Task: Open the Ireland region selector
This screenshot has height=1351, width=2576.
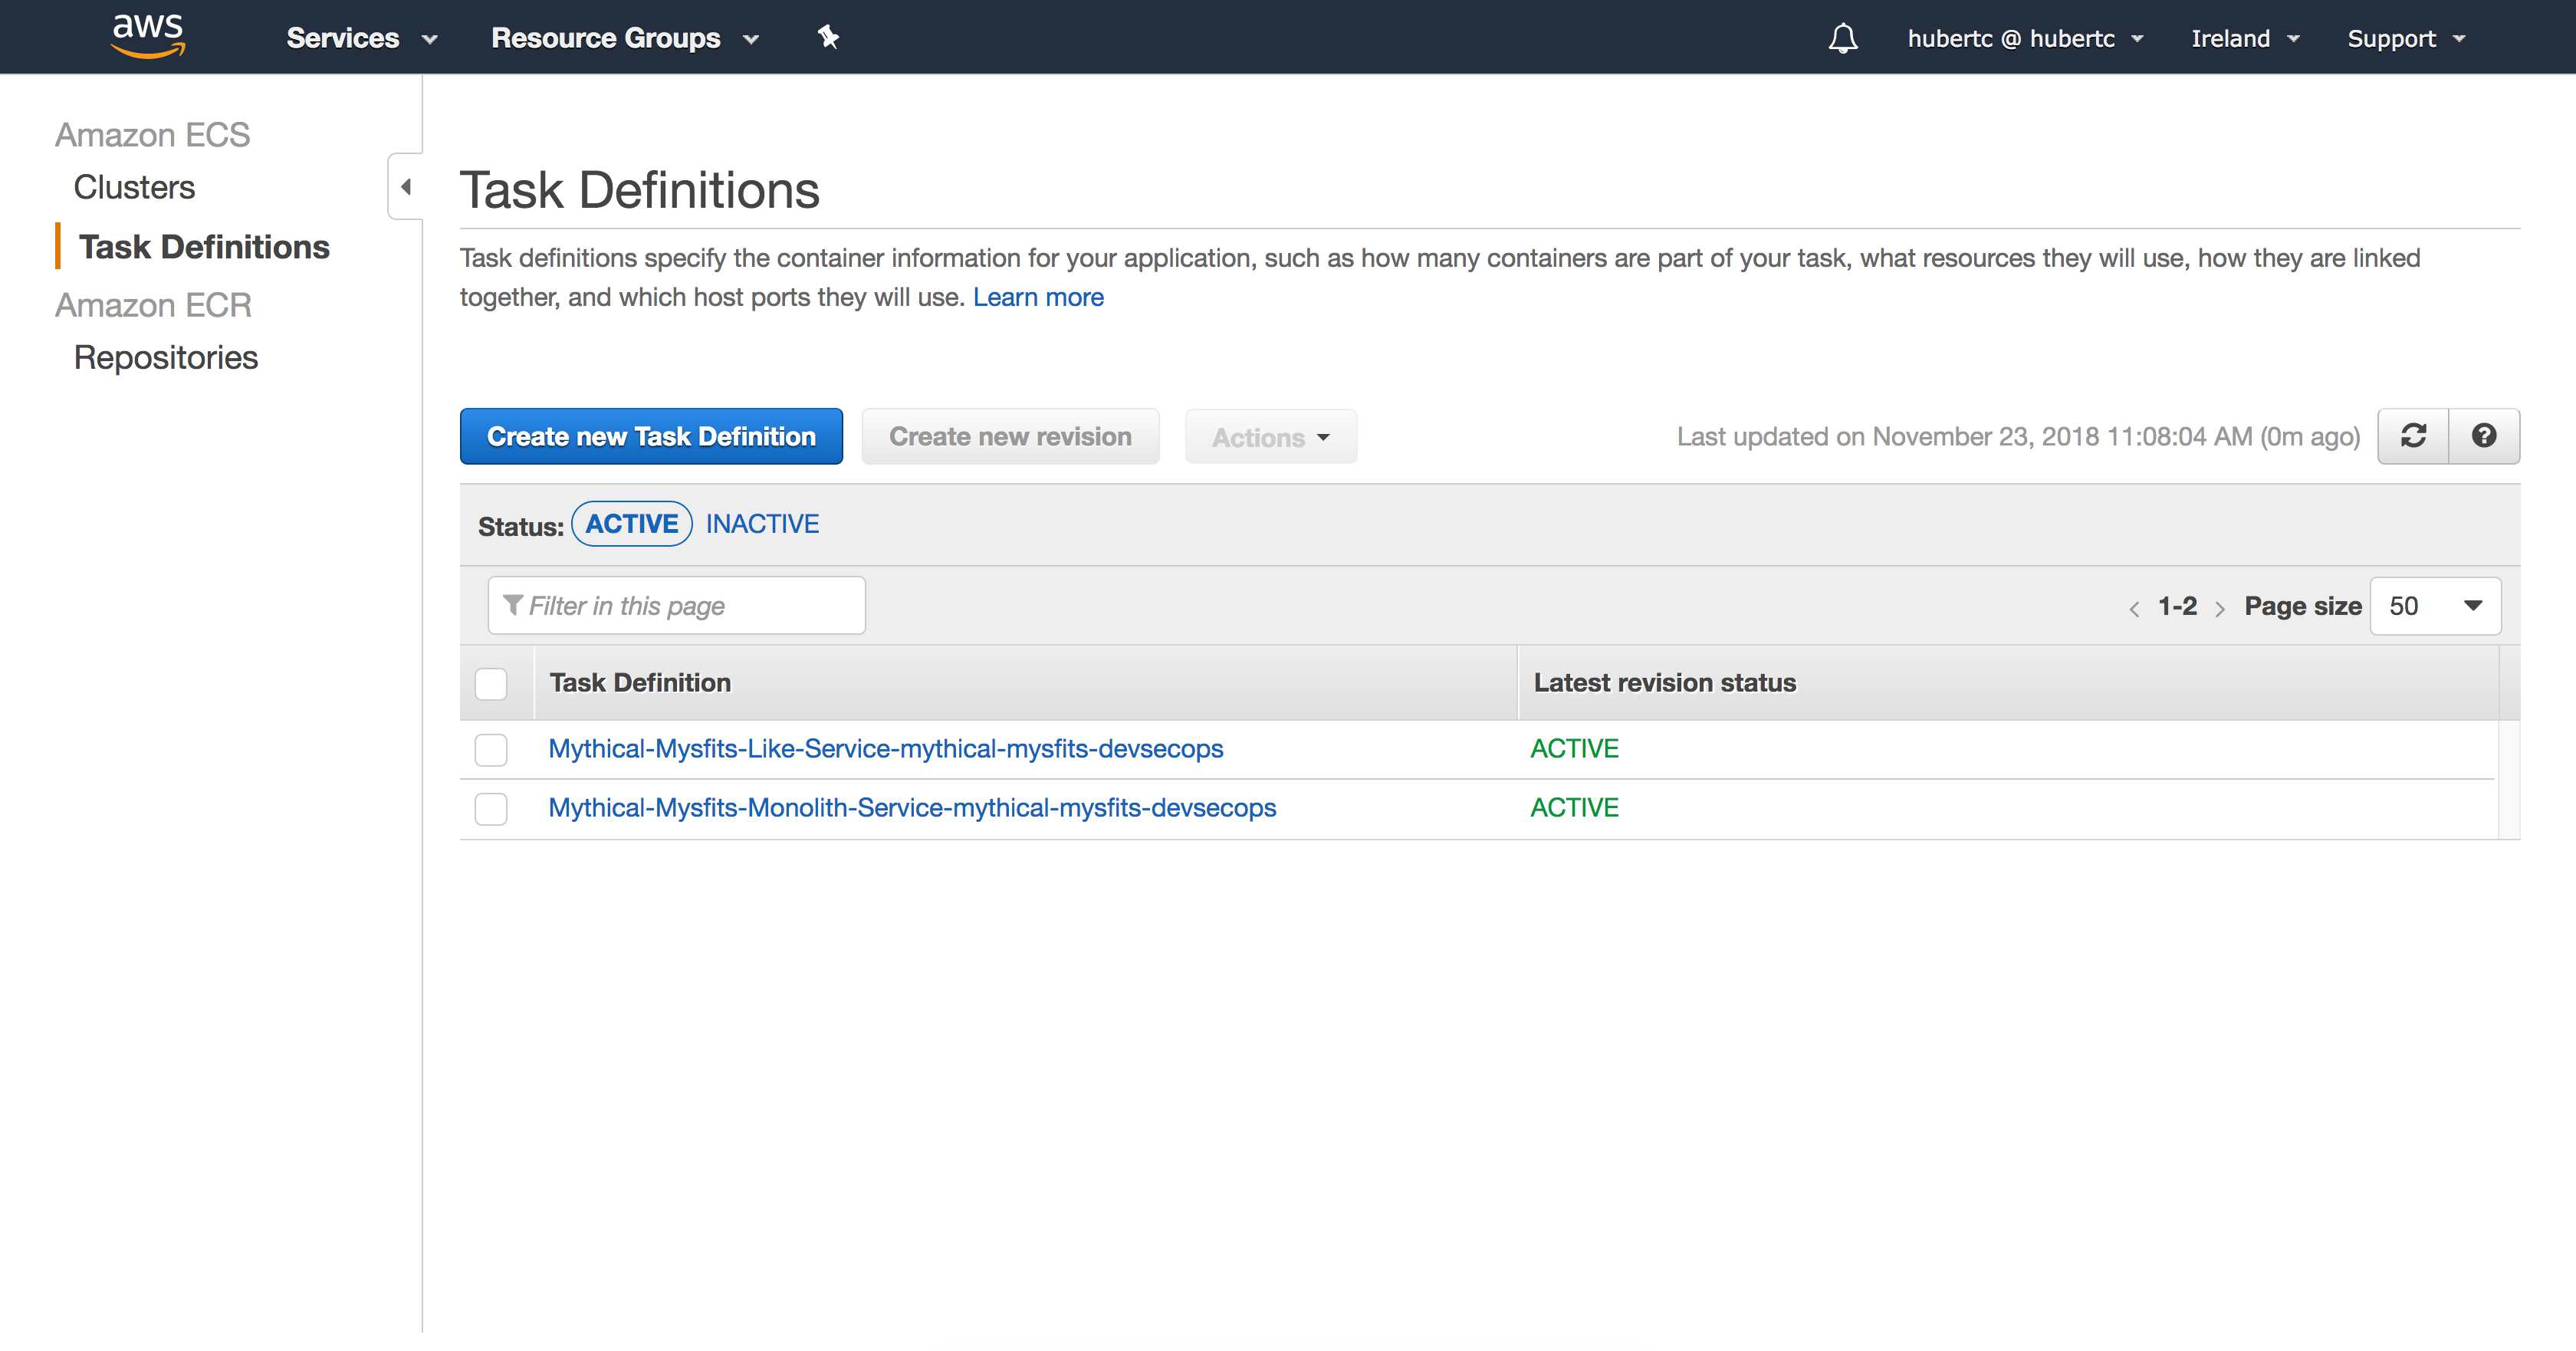Action: pos(2245,38)
